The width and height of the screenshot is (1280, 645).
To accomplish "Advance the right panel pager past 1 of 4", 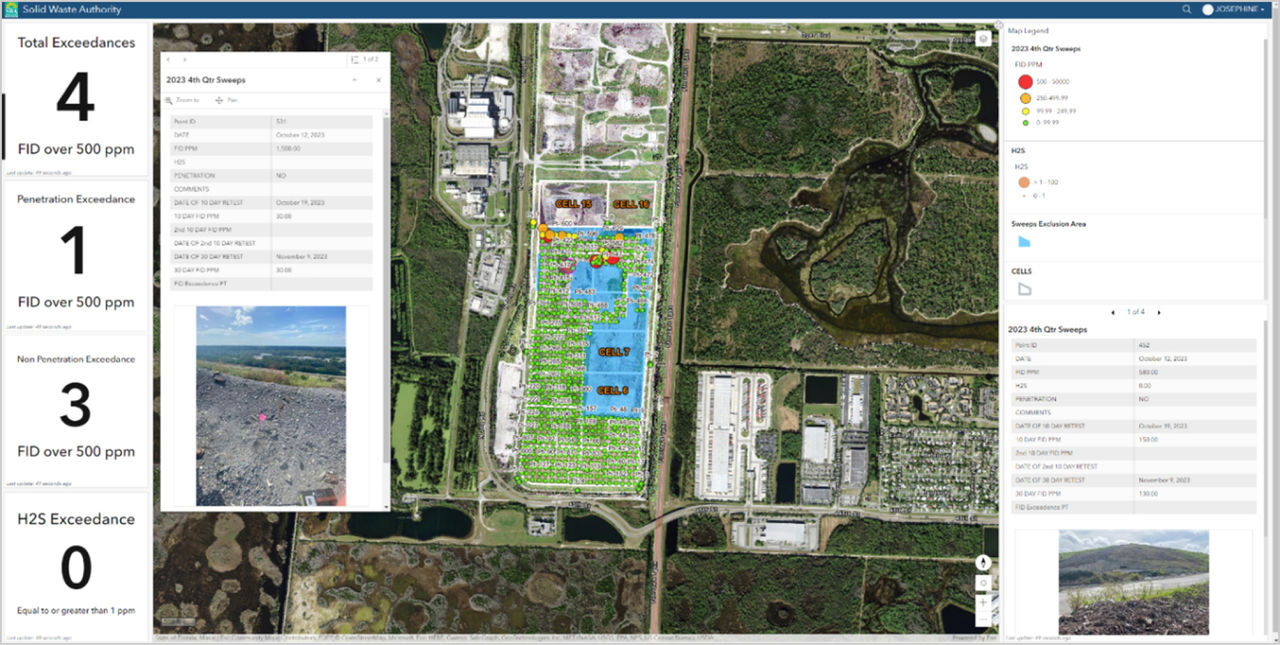I will click(1159, 311).
